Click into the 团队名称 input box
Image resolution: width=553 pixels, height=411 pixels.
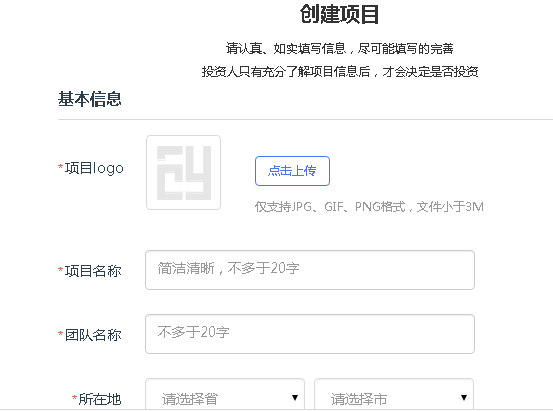pyautogui.click(x=310, y=334)
